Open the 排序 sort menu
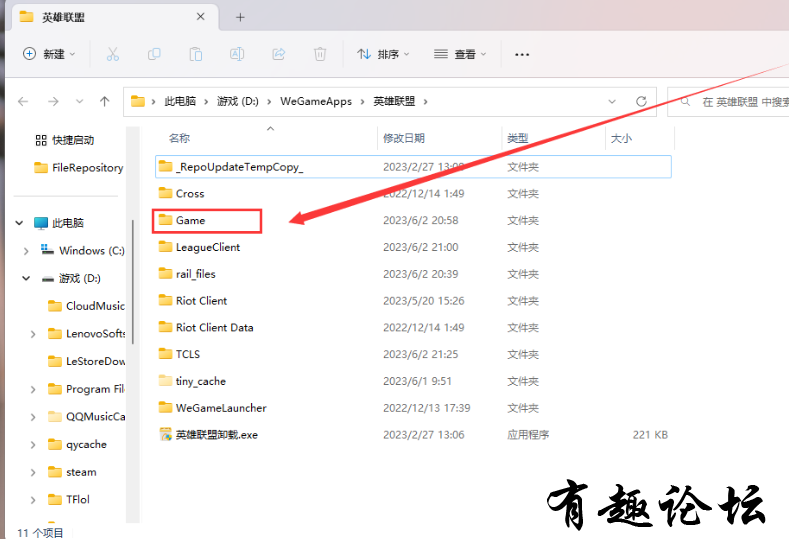The width and height of the screenshot is (789, 539). point(383,54)
